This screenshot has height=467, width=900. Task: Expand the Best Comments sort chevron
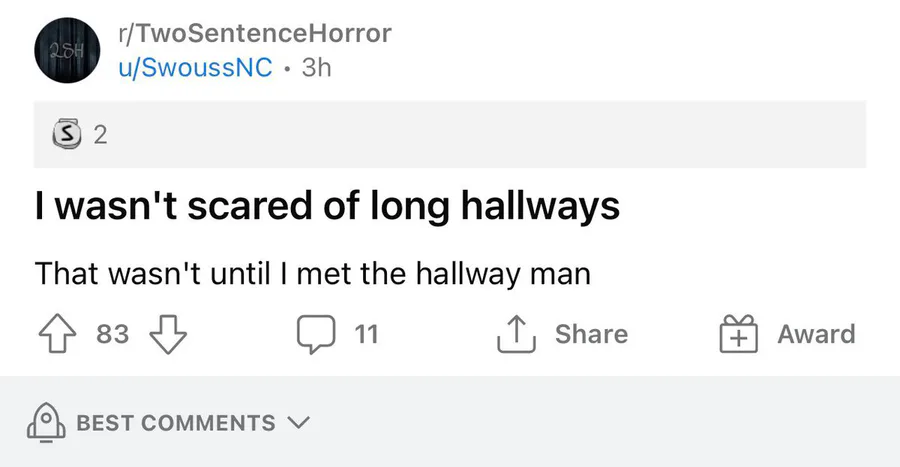click(x=299, y=422)
